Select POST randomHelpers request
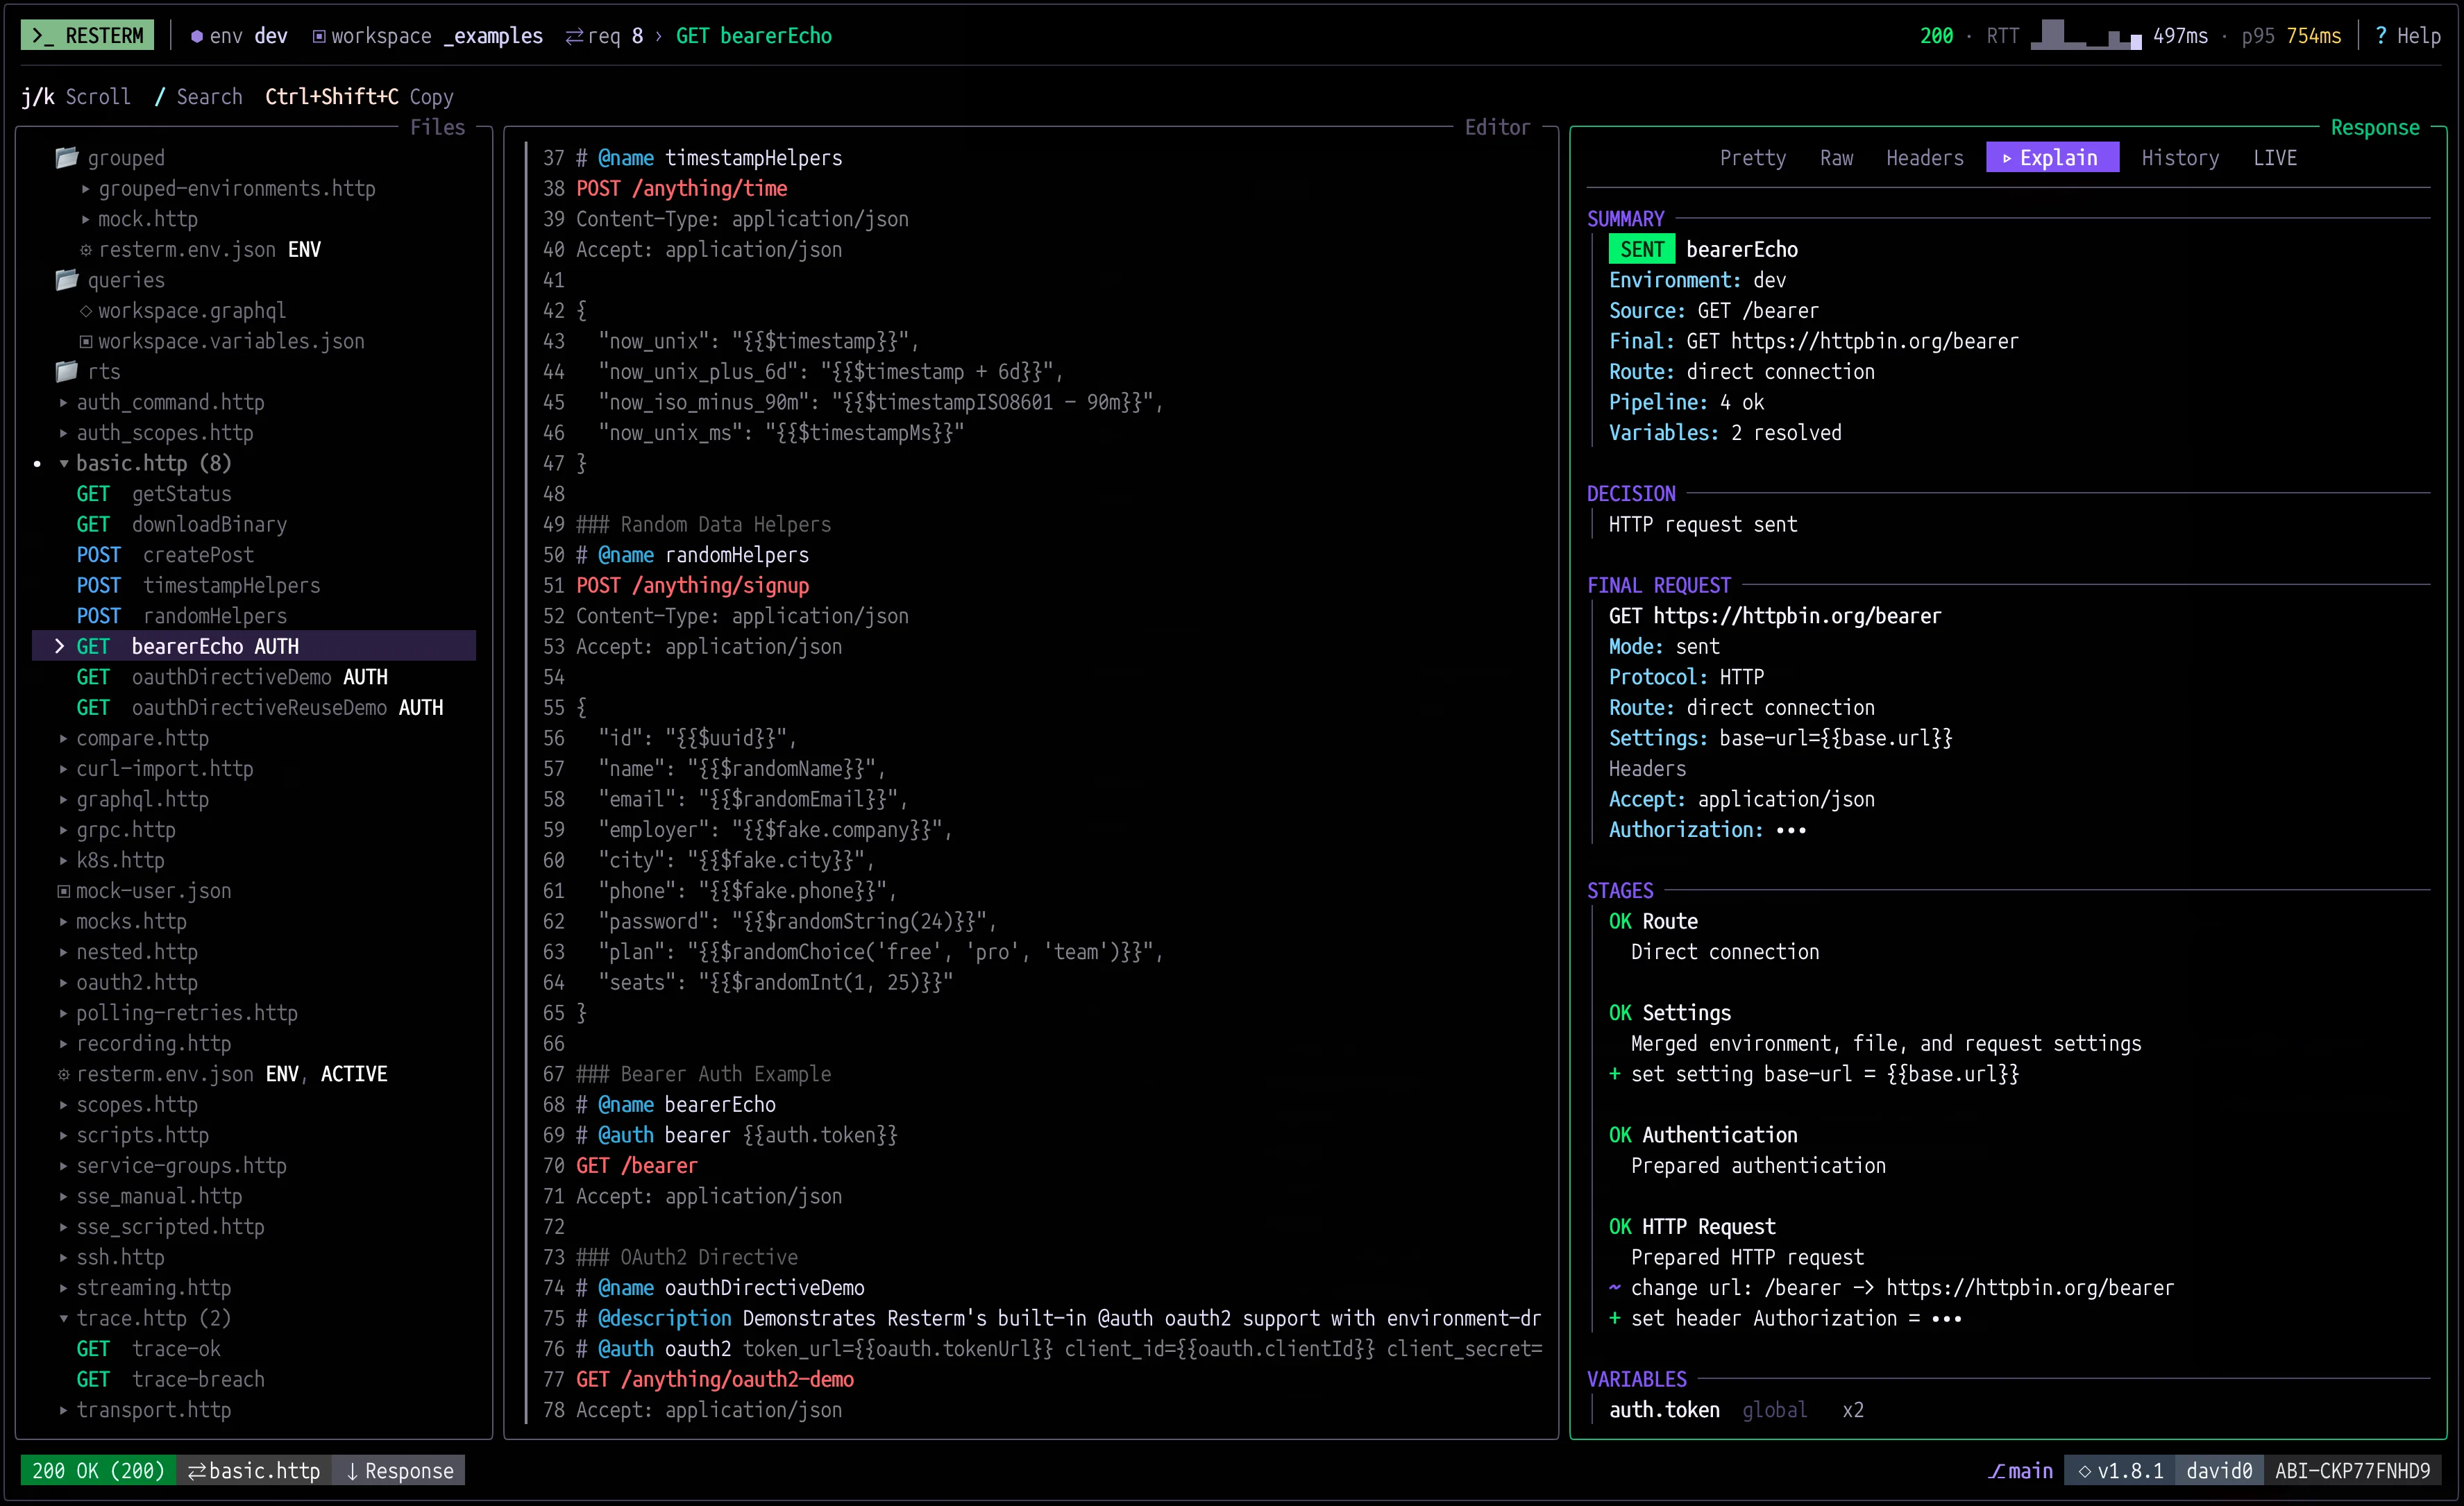Viewport: 2464px width, 1506px height. [182, 616]
